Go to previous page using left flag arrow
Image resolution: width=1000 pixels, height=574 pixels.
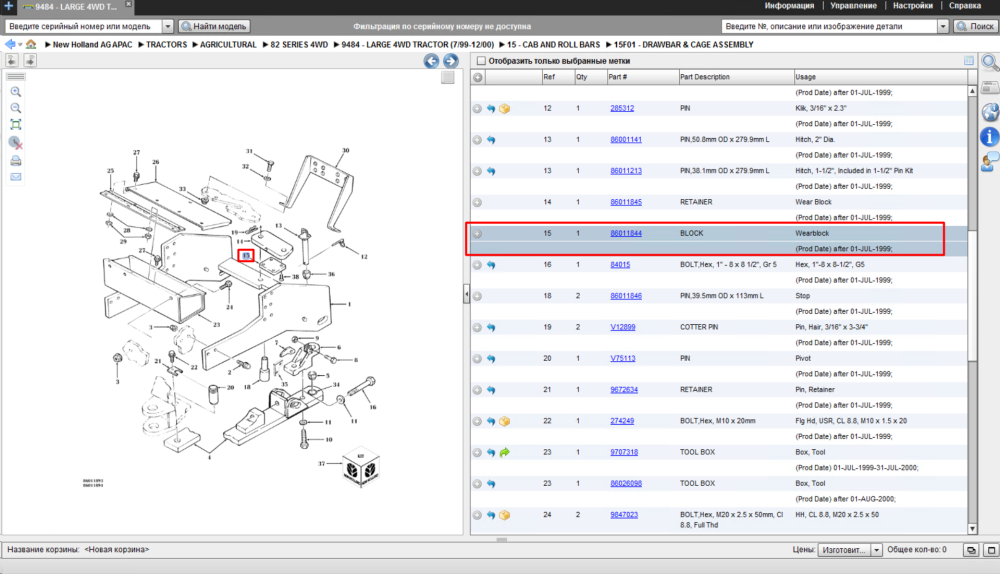point(12,60)
